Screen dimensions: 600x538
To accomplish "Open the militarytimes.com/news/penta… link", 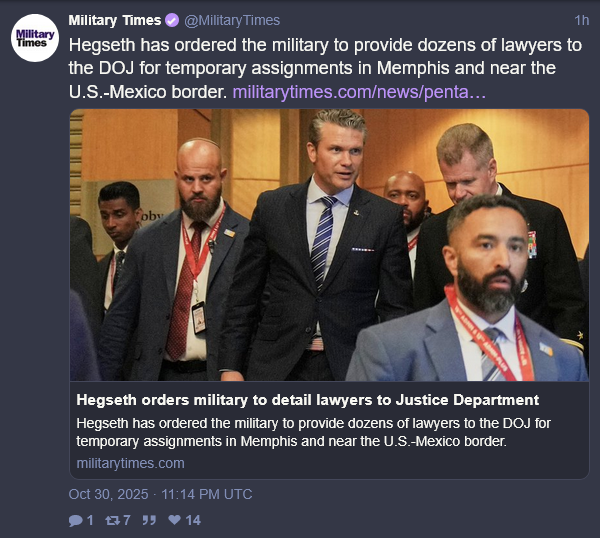I will 359,92.
